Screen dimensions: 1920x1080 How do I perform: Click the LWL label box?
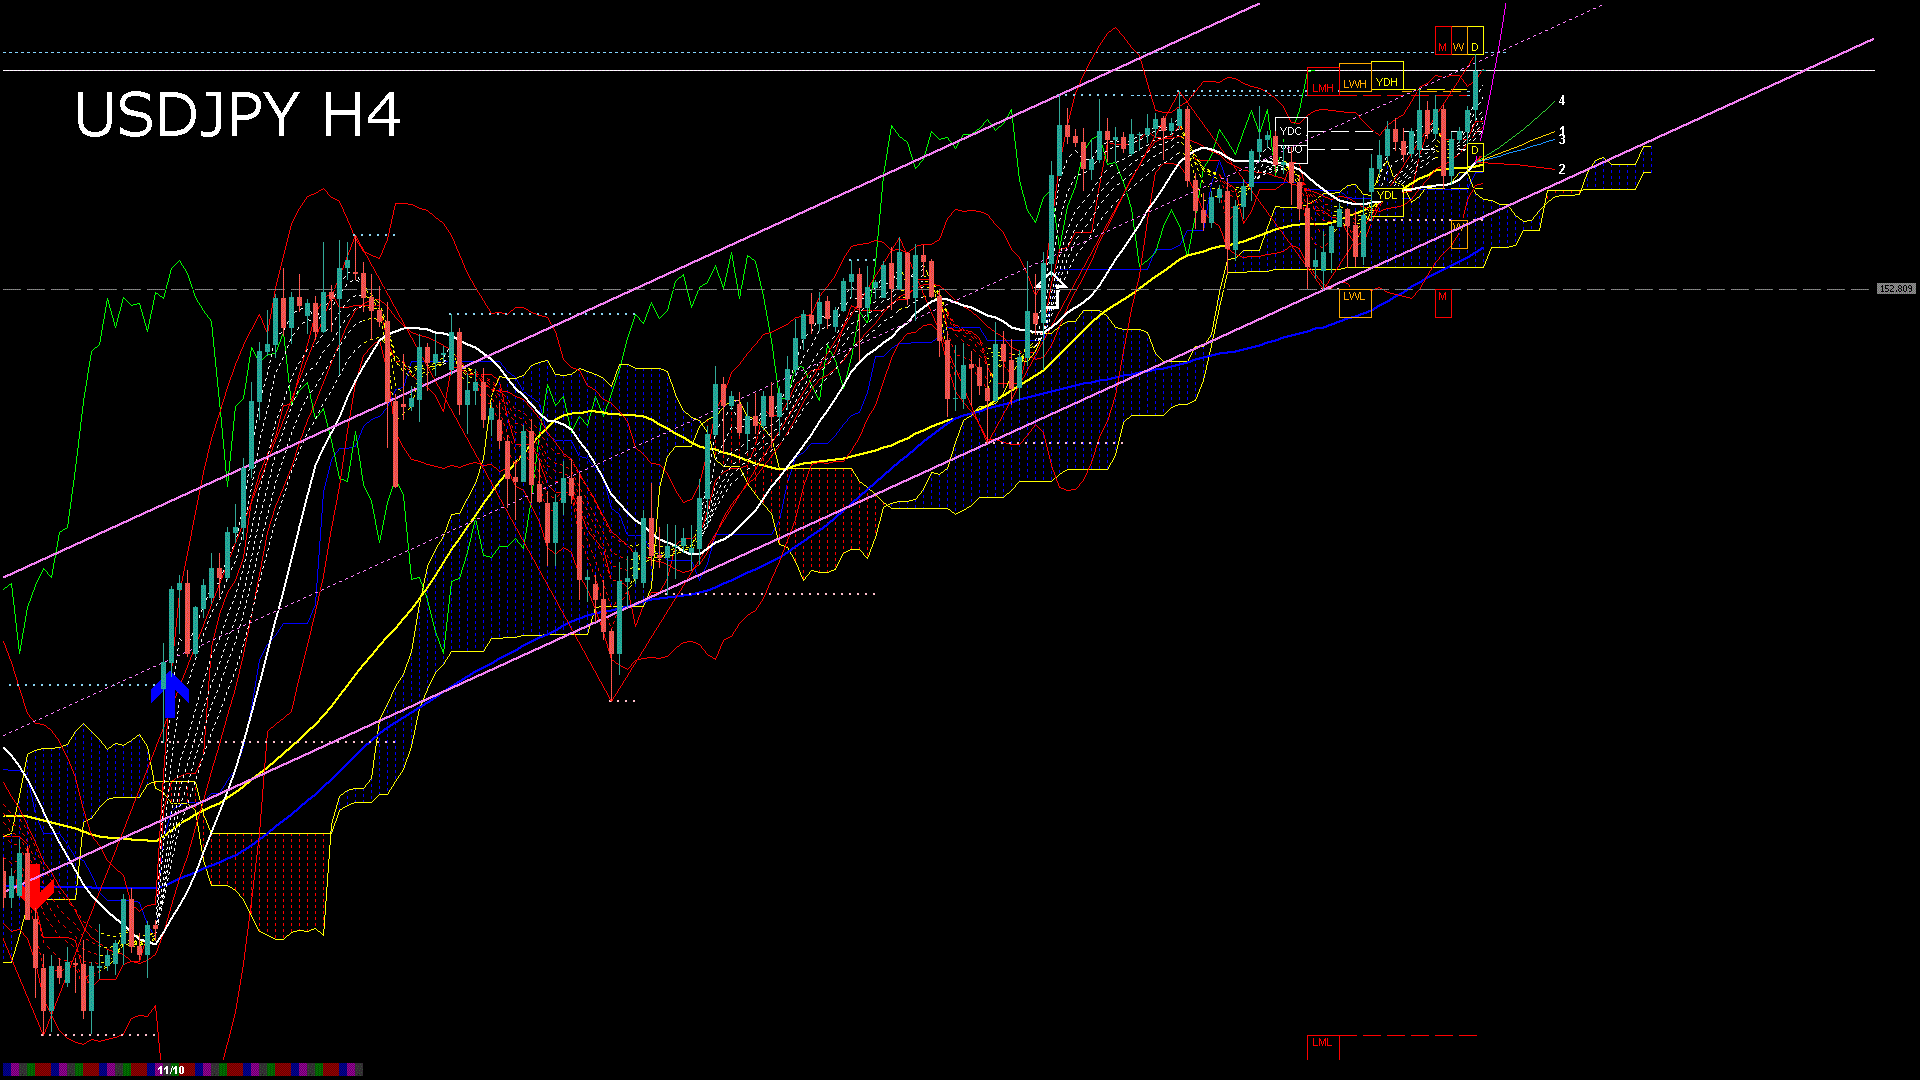point(1354,297)
